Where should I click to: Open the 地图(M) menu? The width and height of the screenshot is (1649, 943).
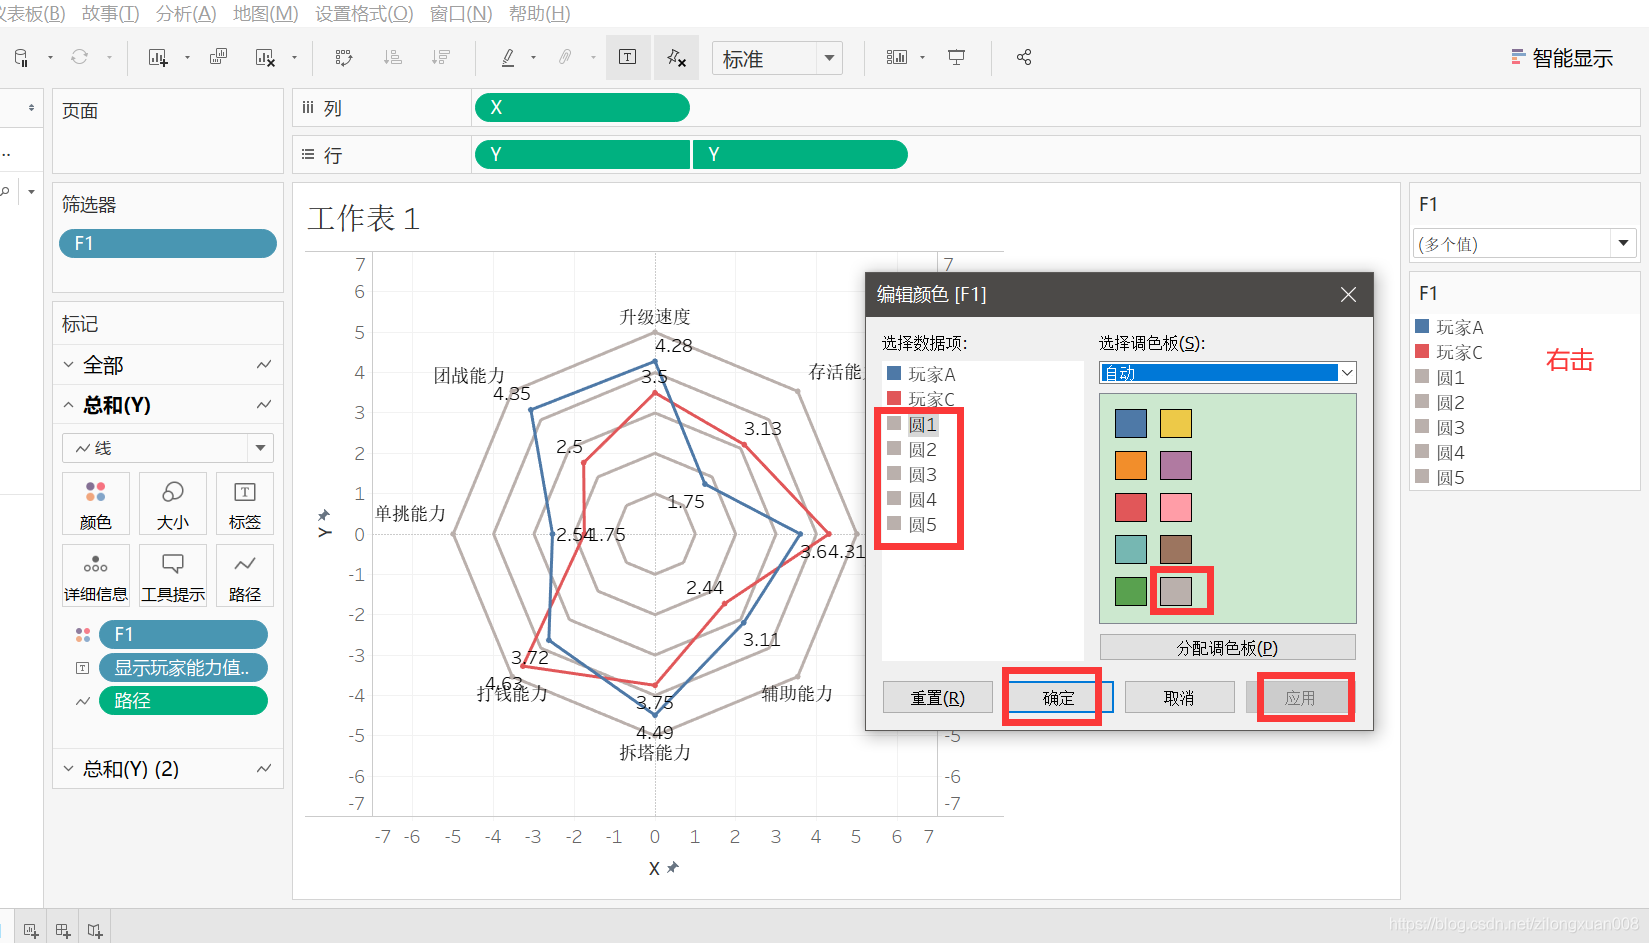(x=266, y=14)
